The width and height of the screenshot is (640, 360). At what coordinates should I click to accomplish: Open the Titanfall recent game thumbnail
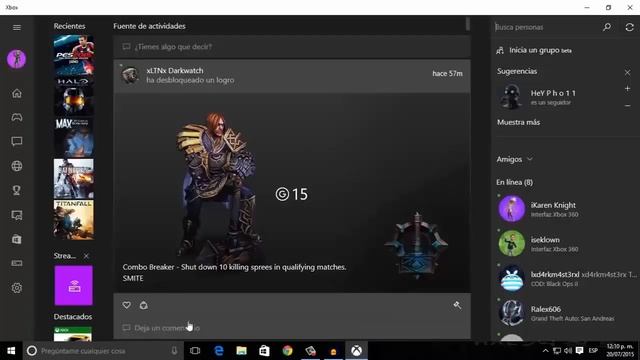click(73, 220)
